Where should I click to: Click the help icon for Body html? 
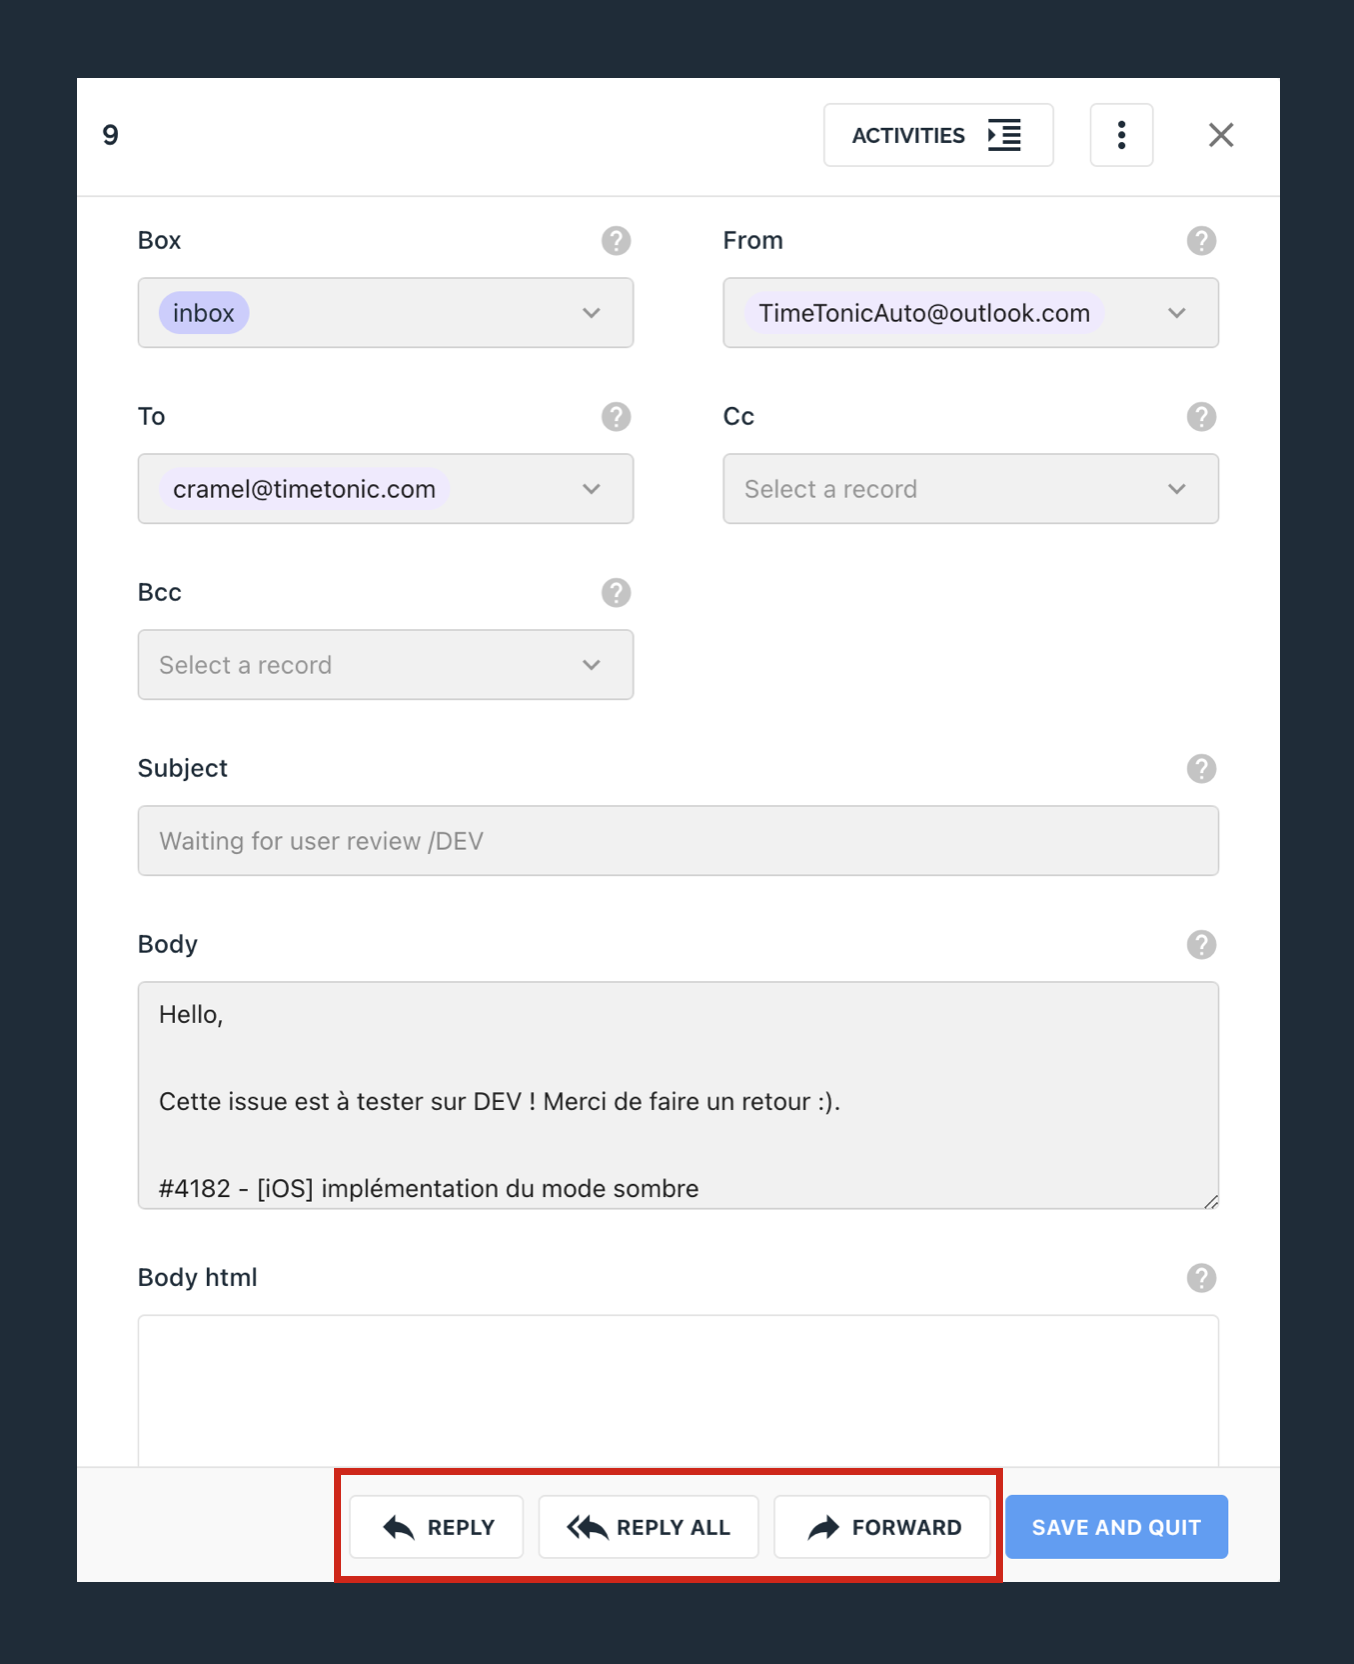click(1201, 1278)
